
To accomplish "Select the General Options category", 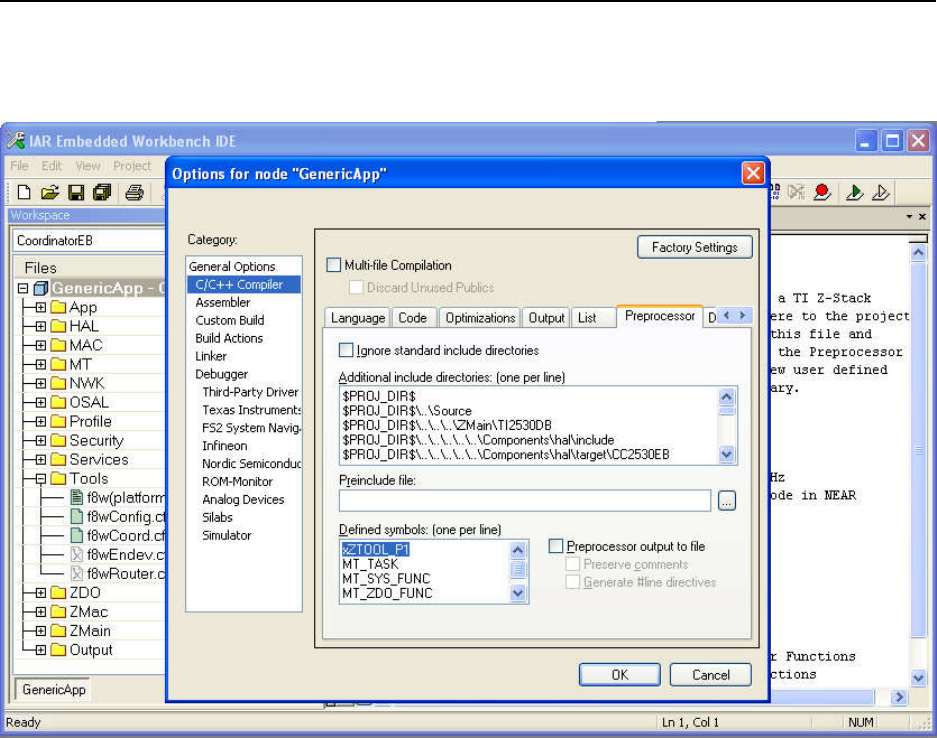I will pyautogui.click(x=232, y=267).
